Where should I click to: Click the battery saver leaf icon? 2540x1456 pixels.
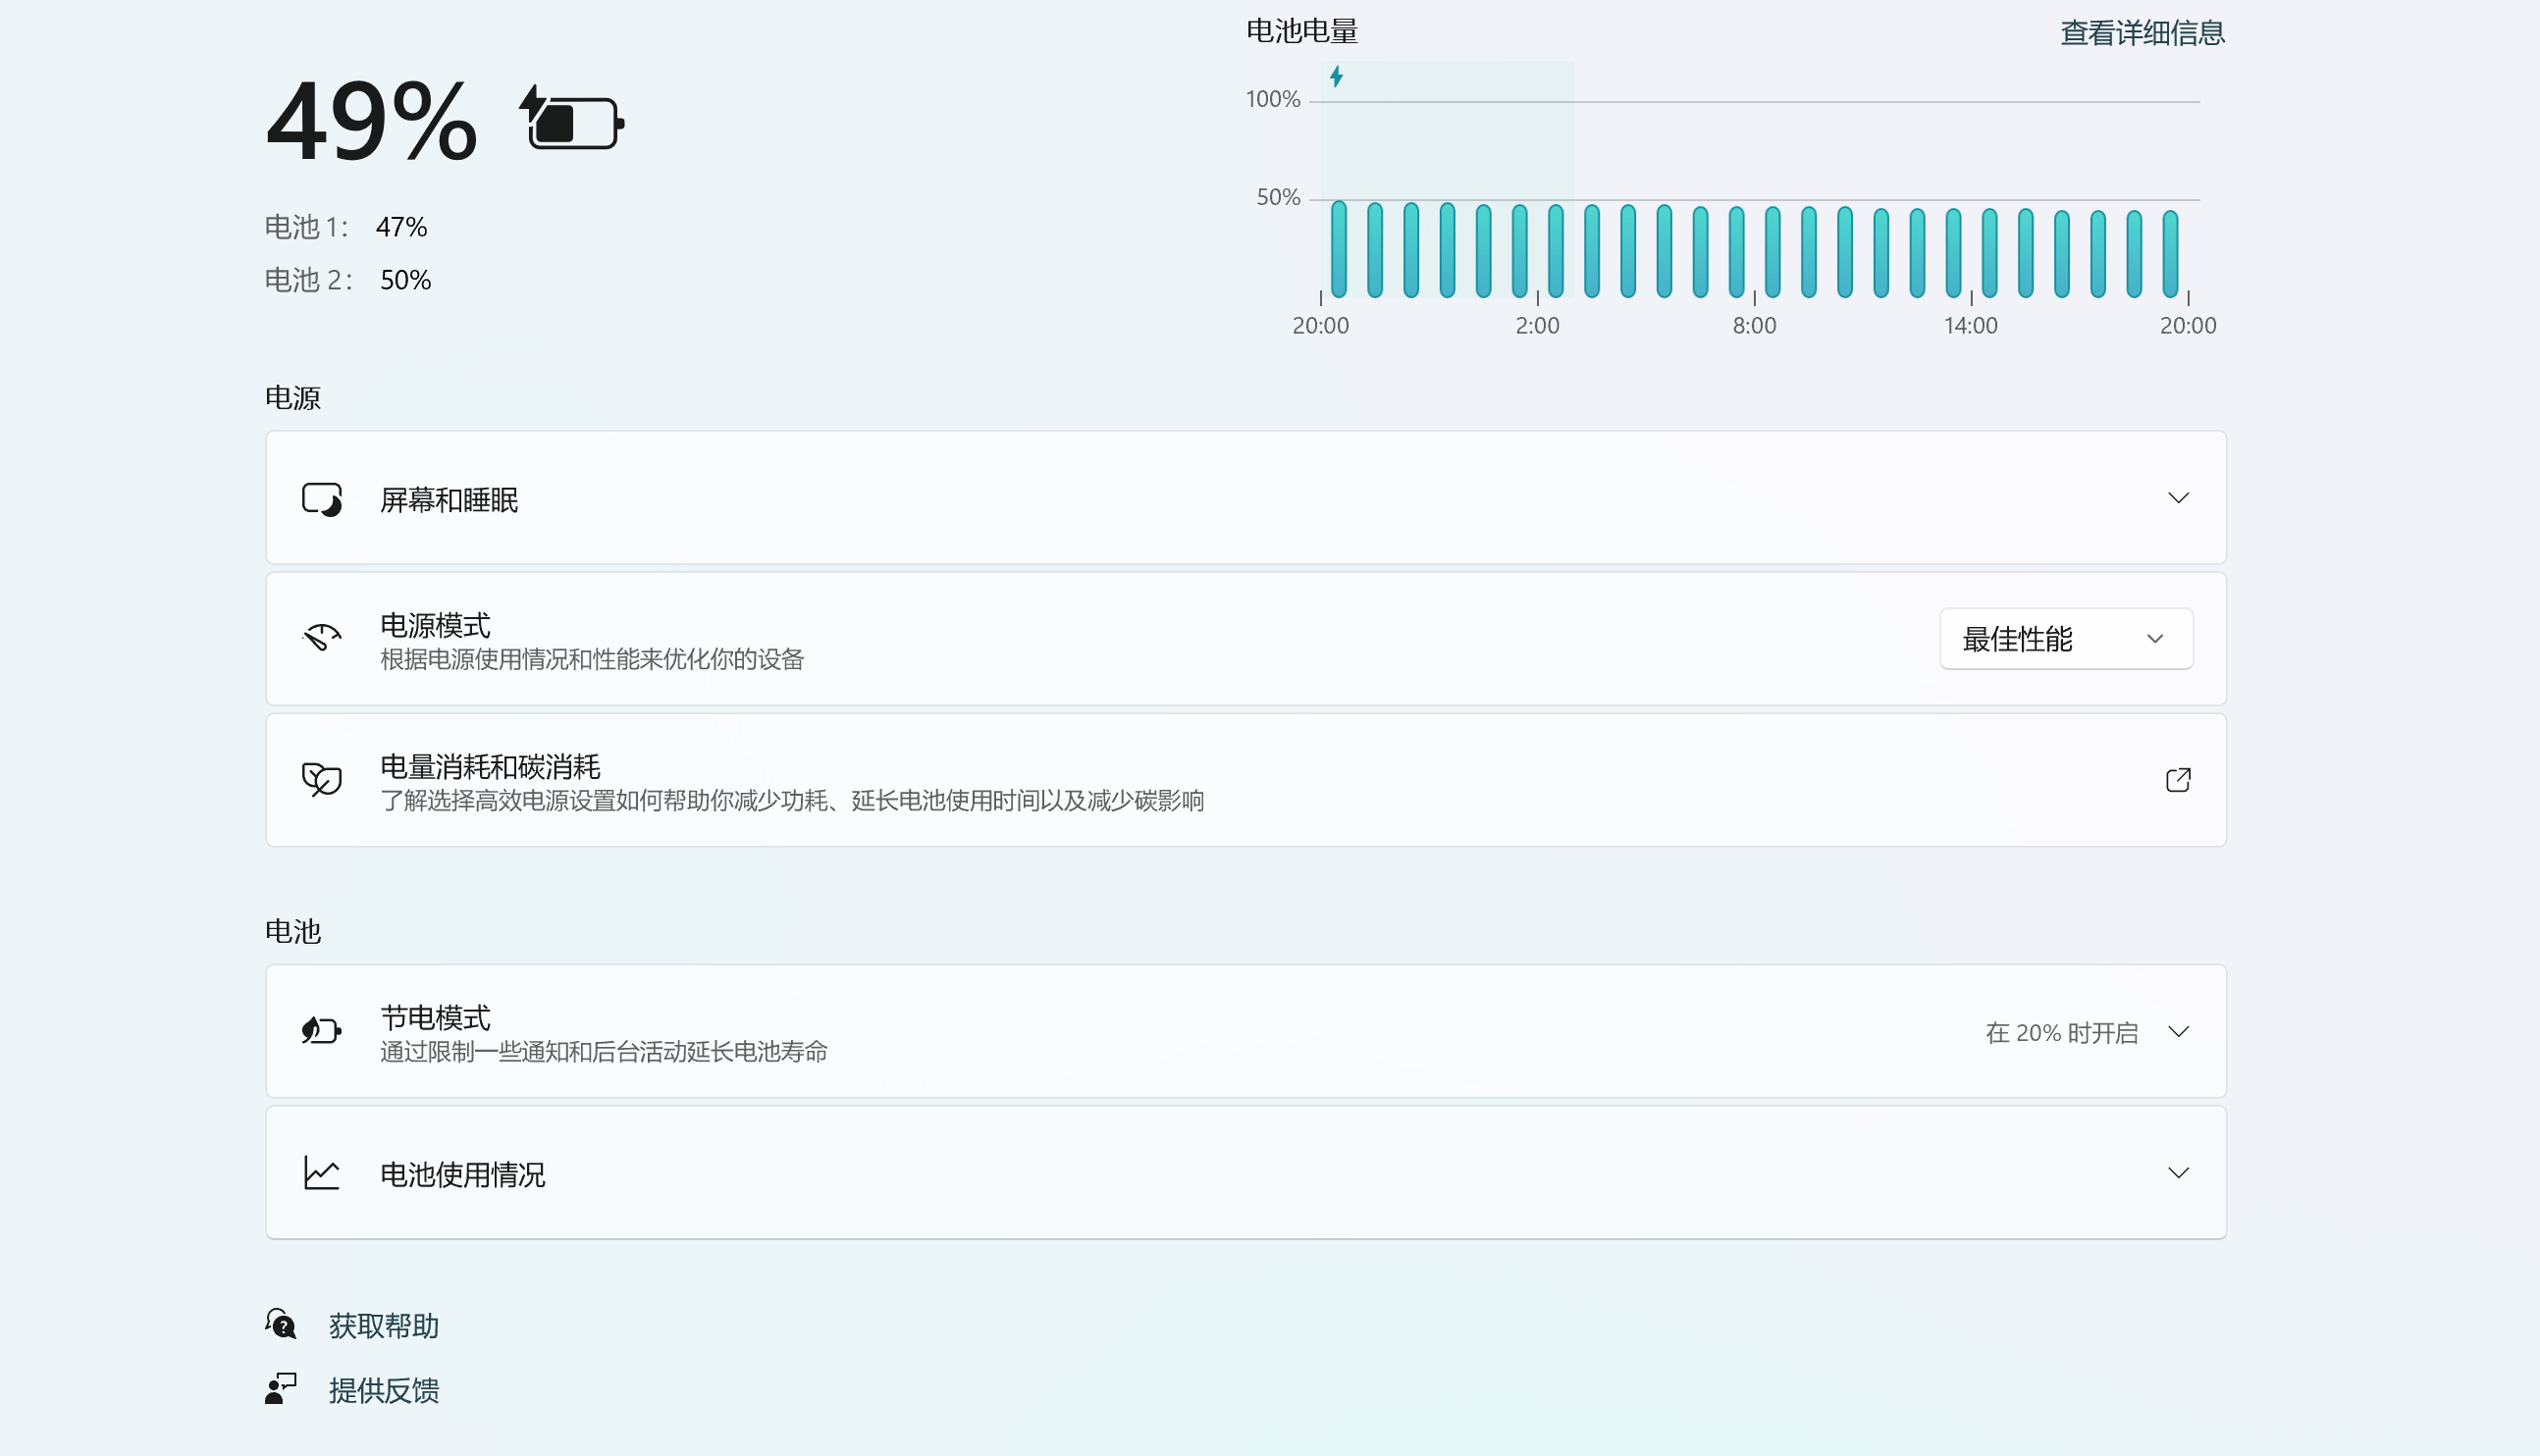(322, 1031)
